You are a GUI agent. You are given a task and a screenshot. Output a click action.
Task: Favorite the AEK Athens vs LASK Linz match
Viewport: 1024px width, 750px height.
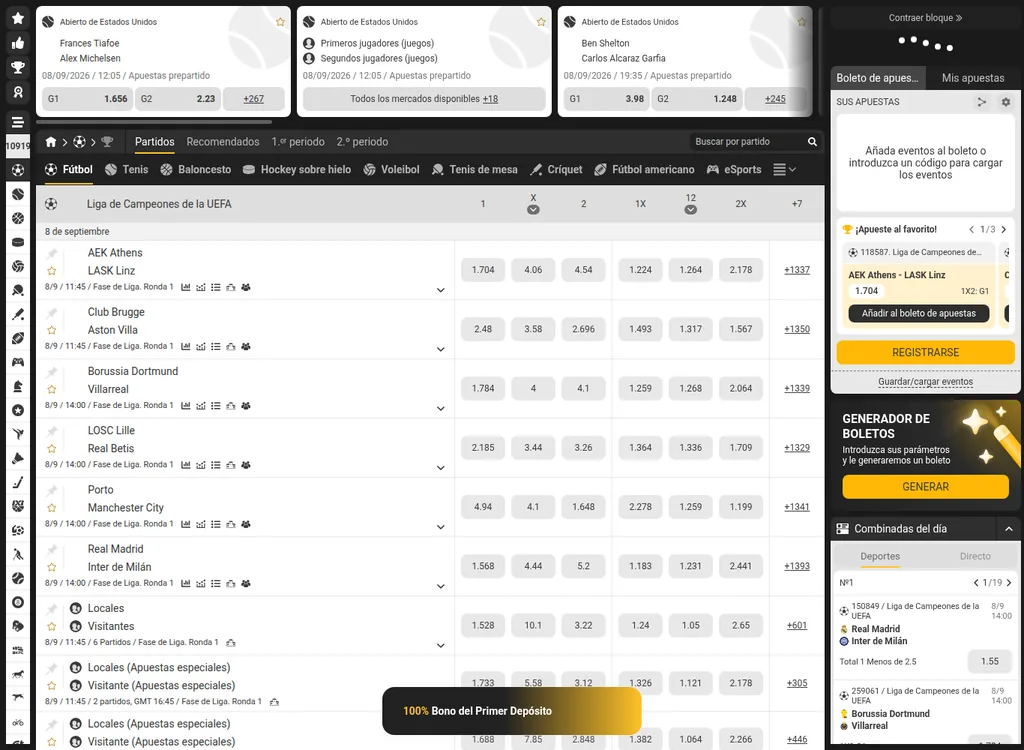pyautogui.click(x=52, y=270)
